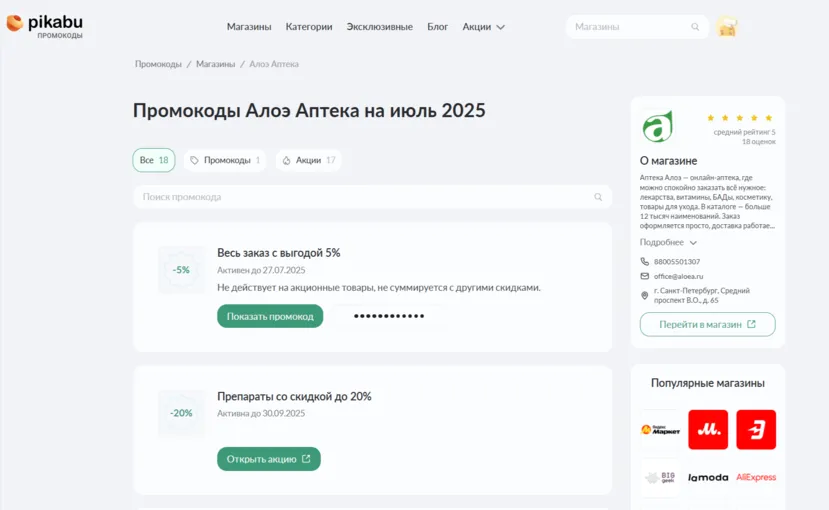Open Категории in top navigation
Screen dimensions: 829x510
(x=309, y=27)
